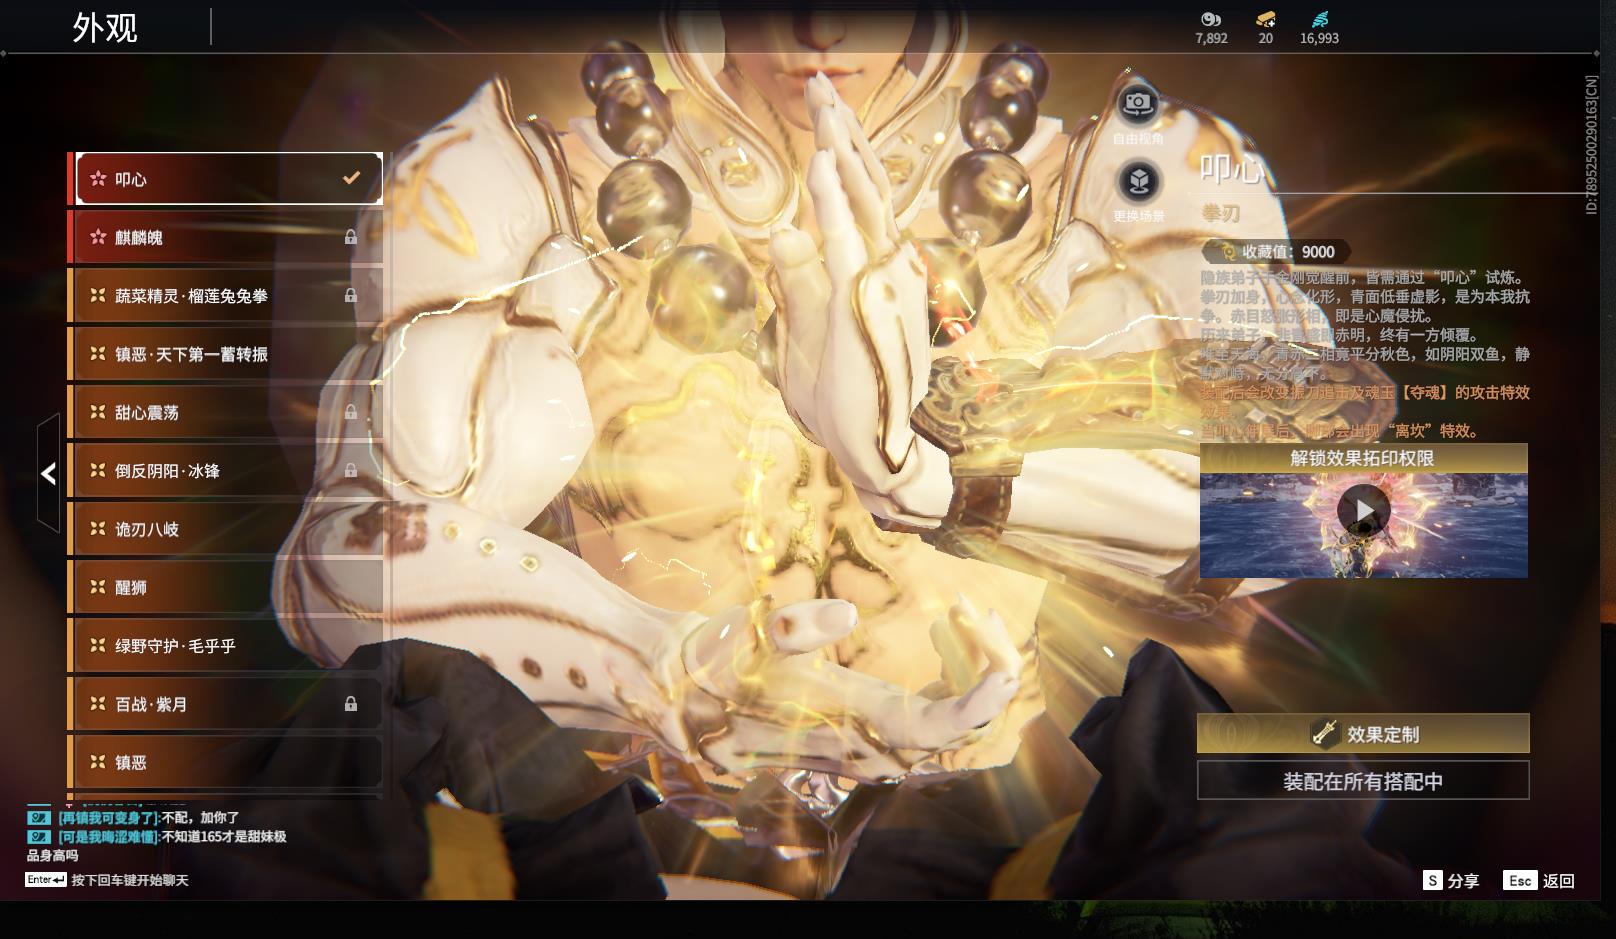Image resolution: width=1616 pixels, height=939 pixels.
Task: Click the lock icon on 麒麟魄
Action: tap(351, 237)
